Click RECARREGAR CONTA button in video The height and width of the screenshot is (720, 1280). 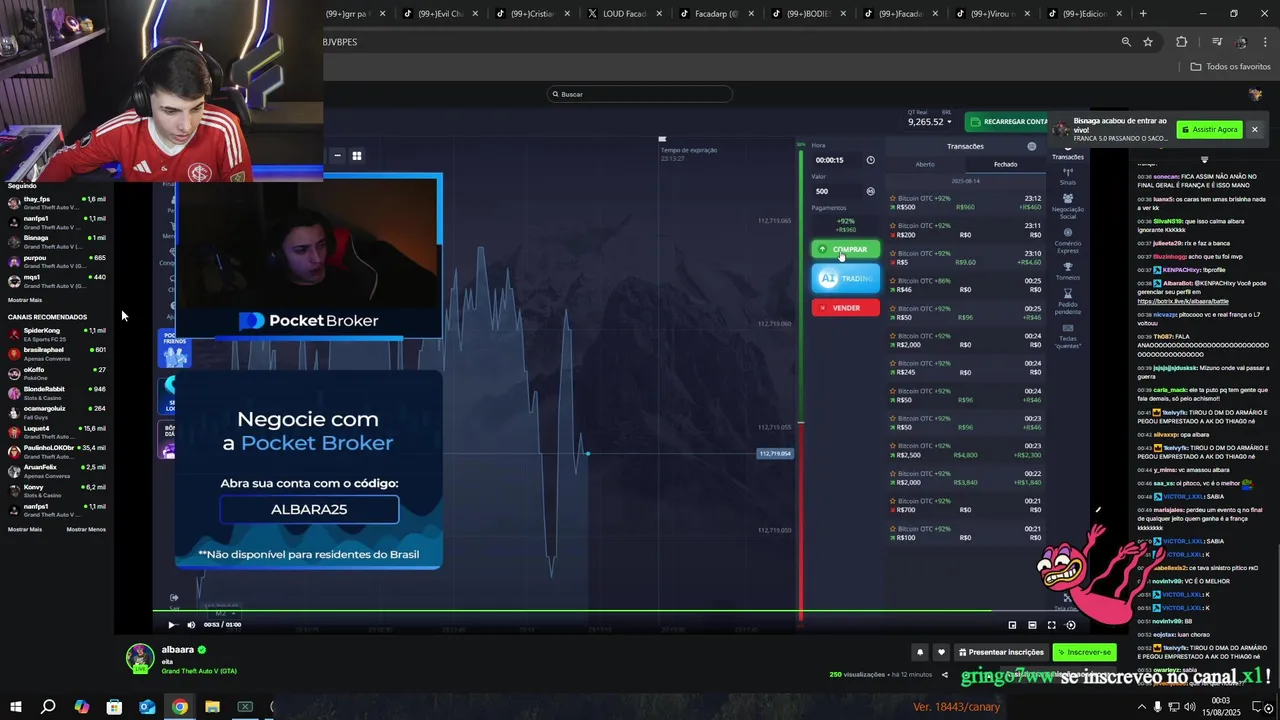point(1008,121)
